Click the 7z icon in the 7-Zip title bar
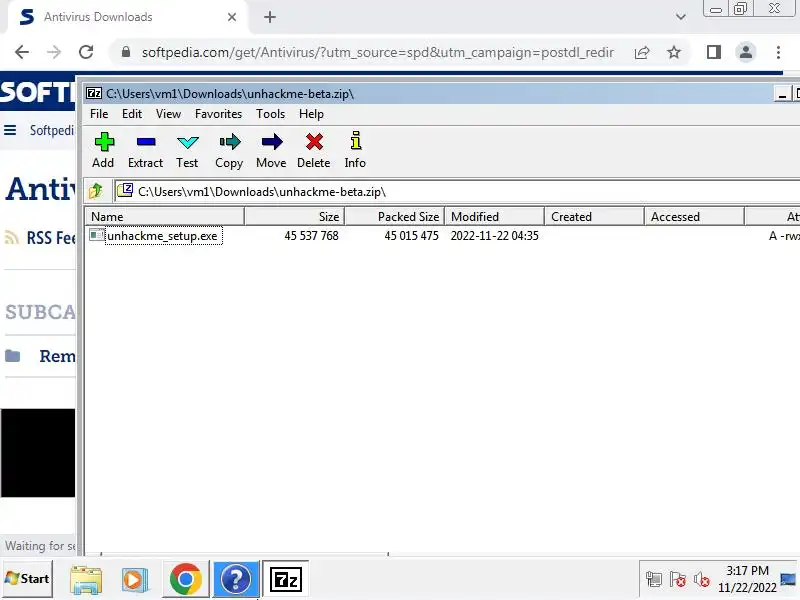Viewport: 800px width, 600px height. pyautogui.click(x=94, y=93)
